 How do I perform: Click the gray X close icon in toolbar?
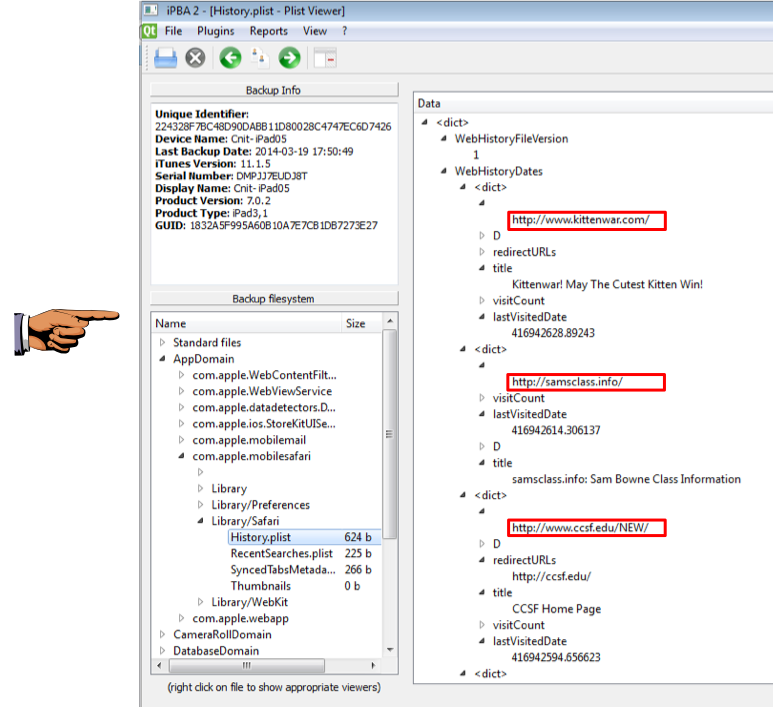(x=195, y=58)
